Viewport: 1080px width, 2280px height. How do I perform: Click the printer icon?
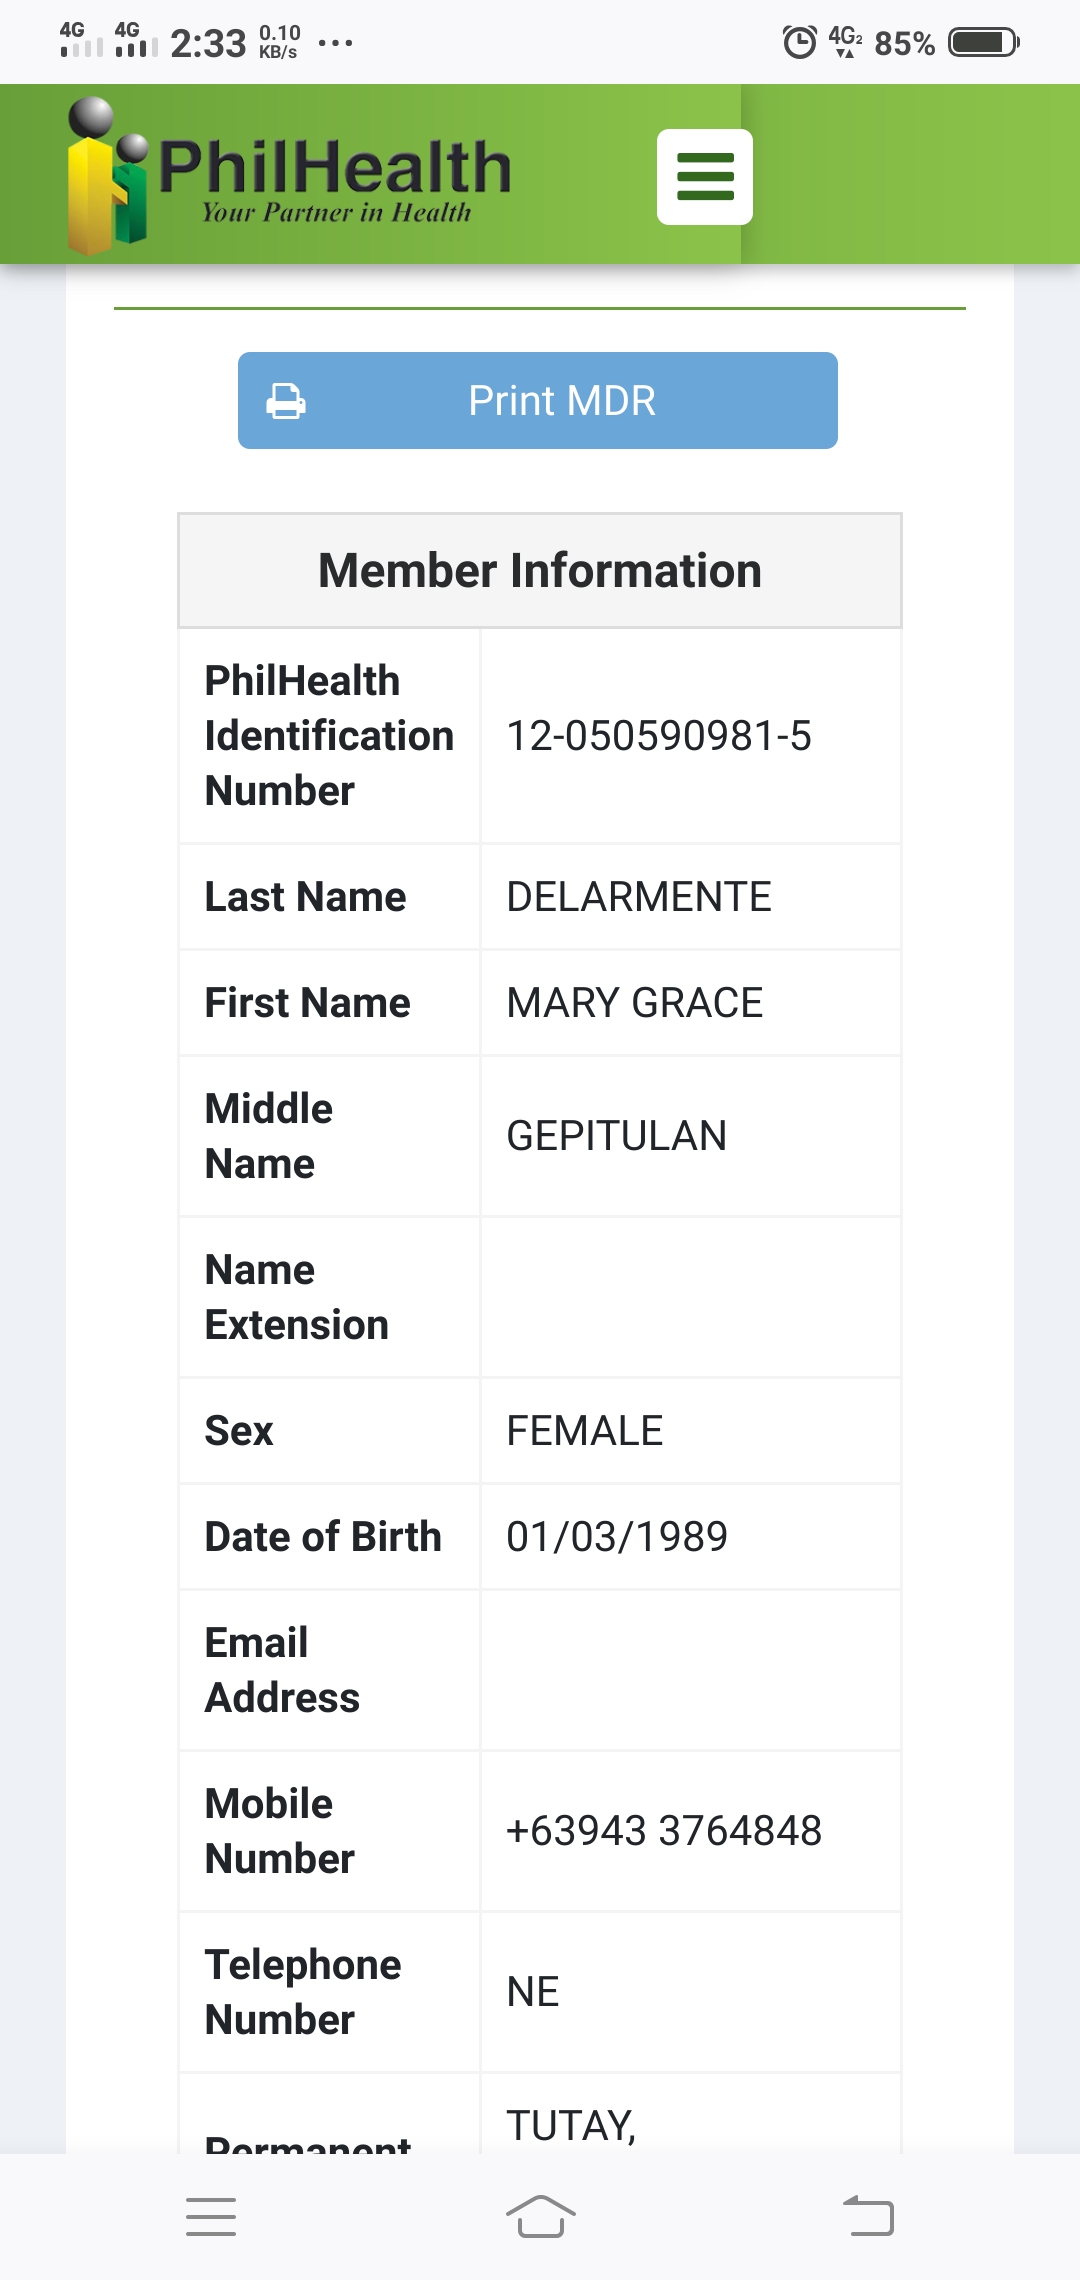[286, 401]
